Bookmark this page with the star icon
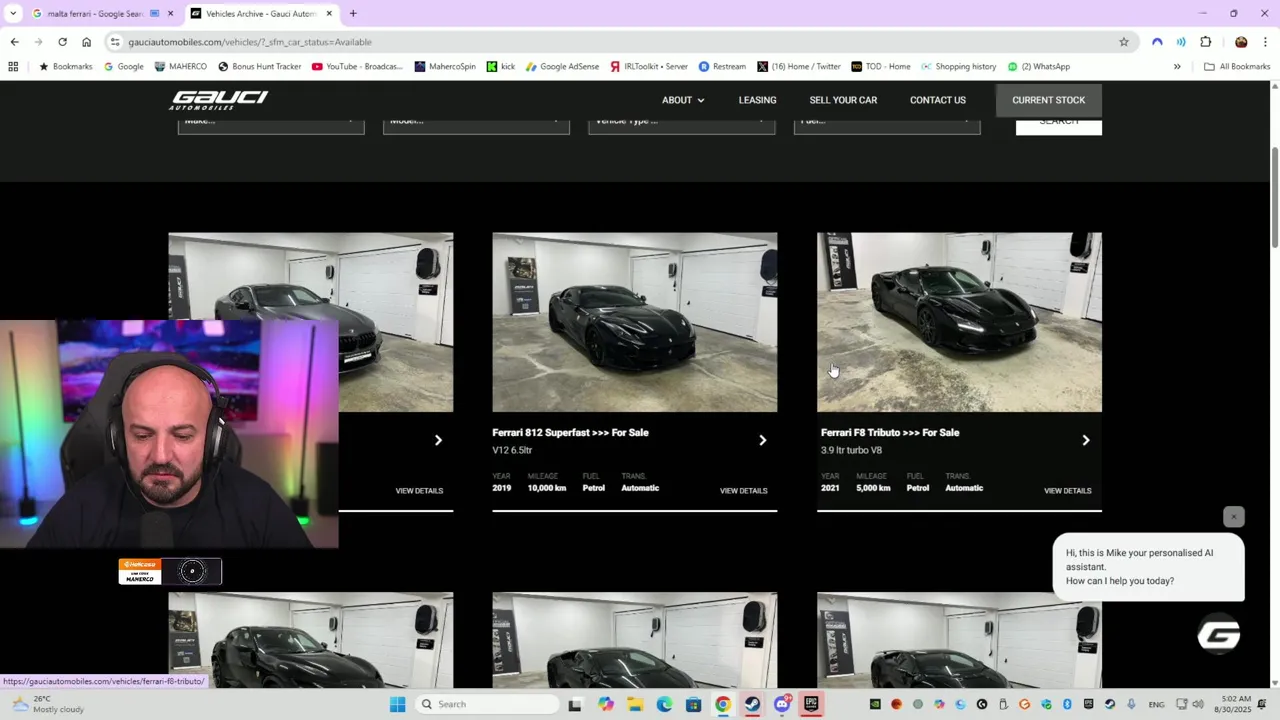 [1124, 42]
